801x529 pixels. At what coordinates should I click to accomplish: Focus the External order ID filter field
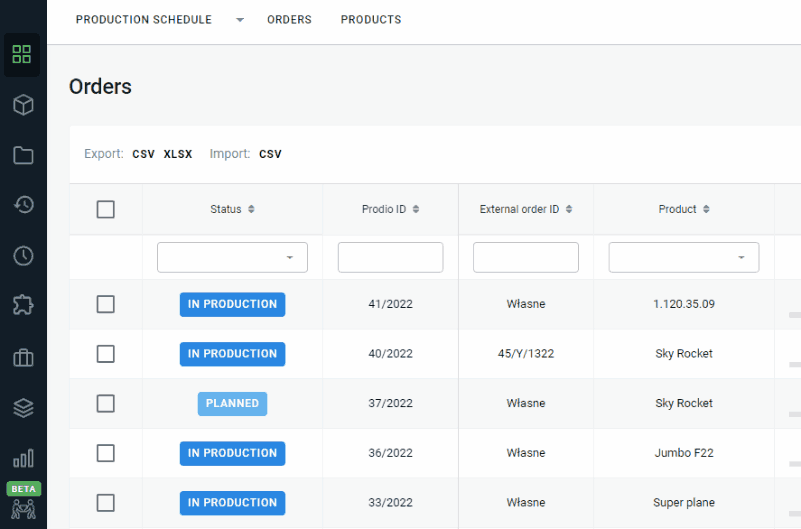tap(526, 257)
